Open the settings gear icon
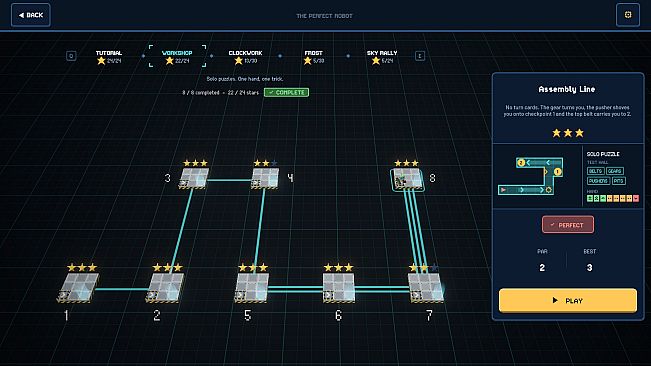The width and height of the screenshot is (651, 366). [628, 15]
